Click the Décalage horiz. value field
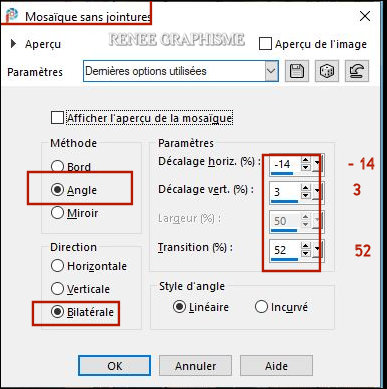This screenshot has width=387, height=389. point(285,165)
